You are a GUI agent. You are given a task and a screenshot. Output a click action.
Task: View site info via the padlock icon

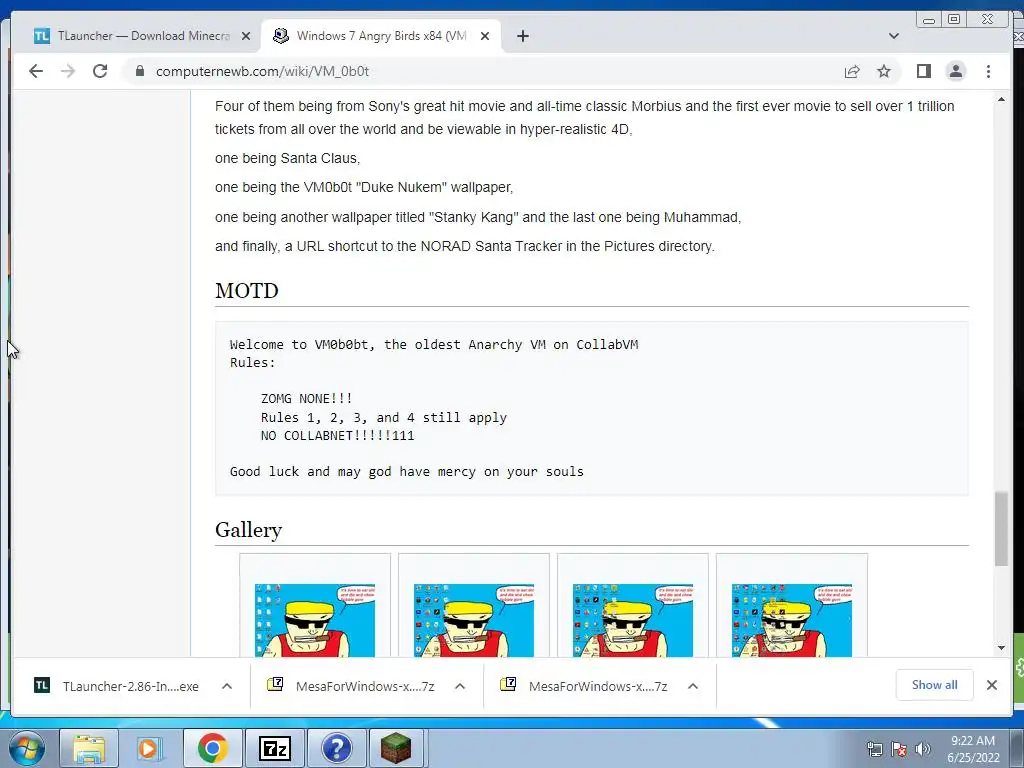point(140,71)
